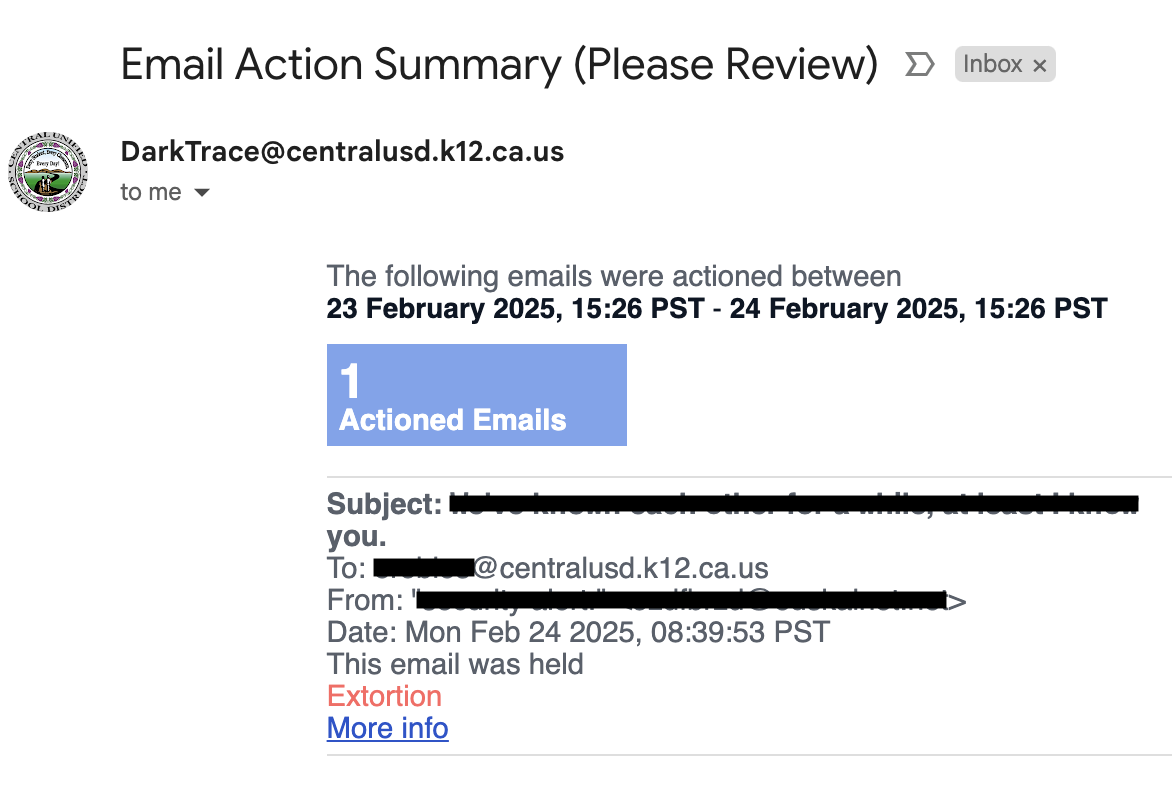This screenshot has height=786, width=1176.
Task: Click sender address DarkTrace@centralusd.k12.ca.us
Action: (342, 152)
